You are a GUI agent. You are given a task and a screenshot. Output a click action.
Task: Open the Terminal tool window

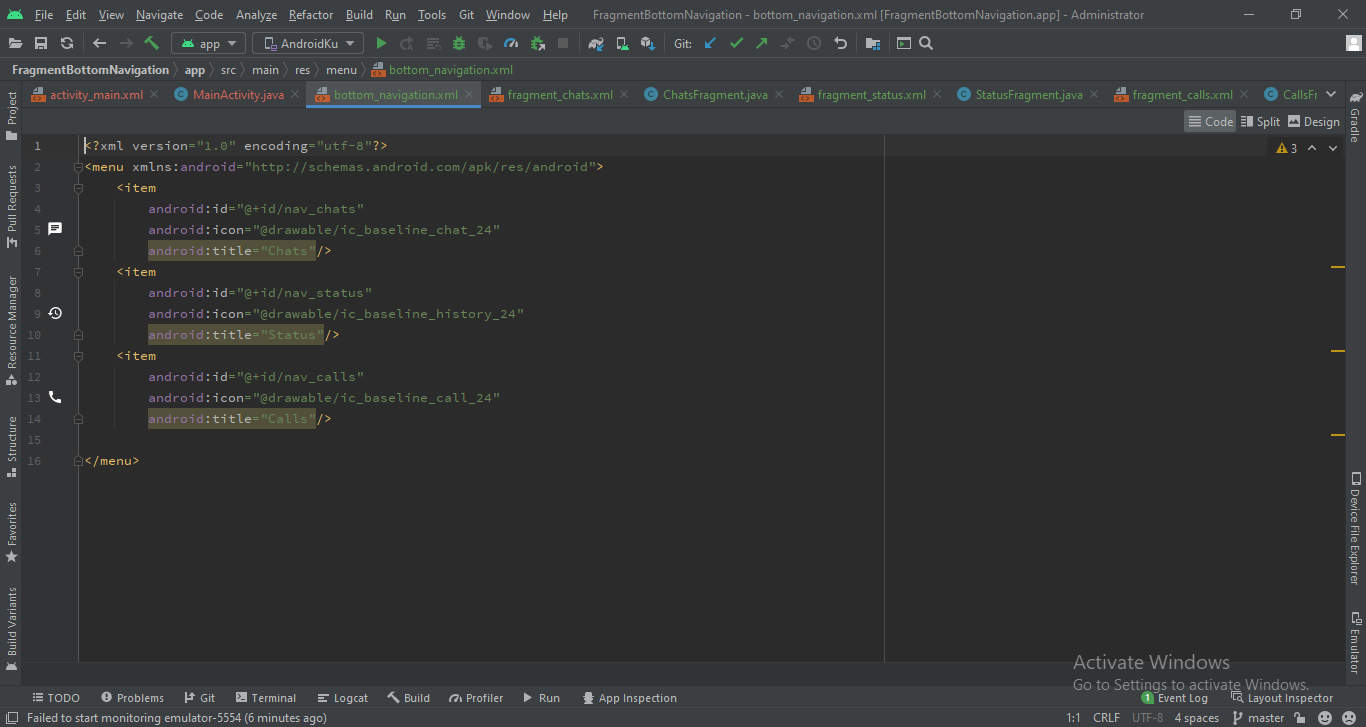pyautogui.click(x=266, y=698)
